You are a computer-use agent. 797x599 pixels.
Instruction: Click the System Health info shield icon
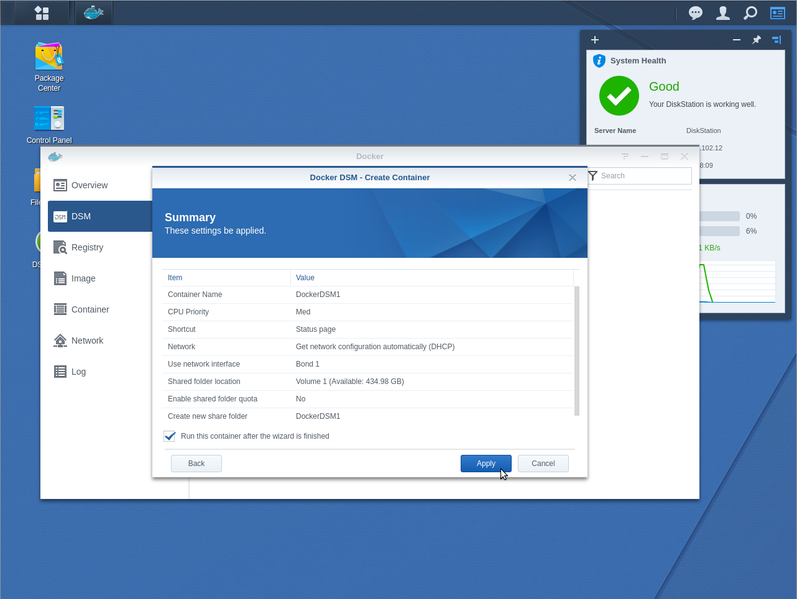(599, 61)
